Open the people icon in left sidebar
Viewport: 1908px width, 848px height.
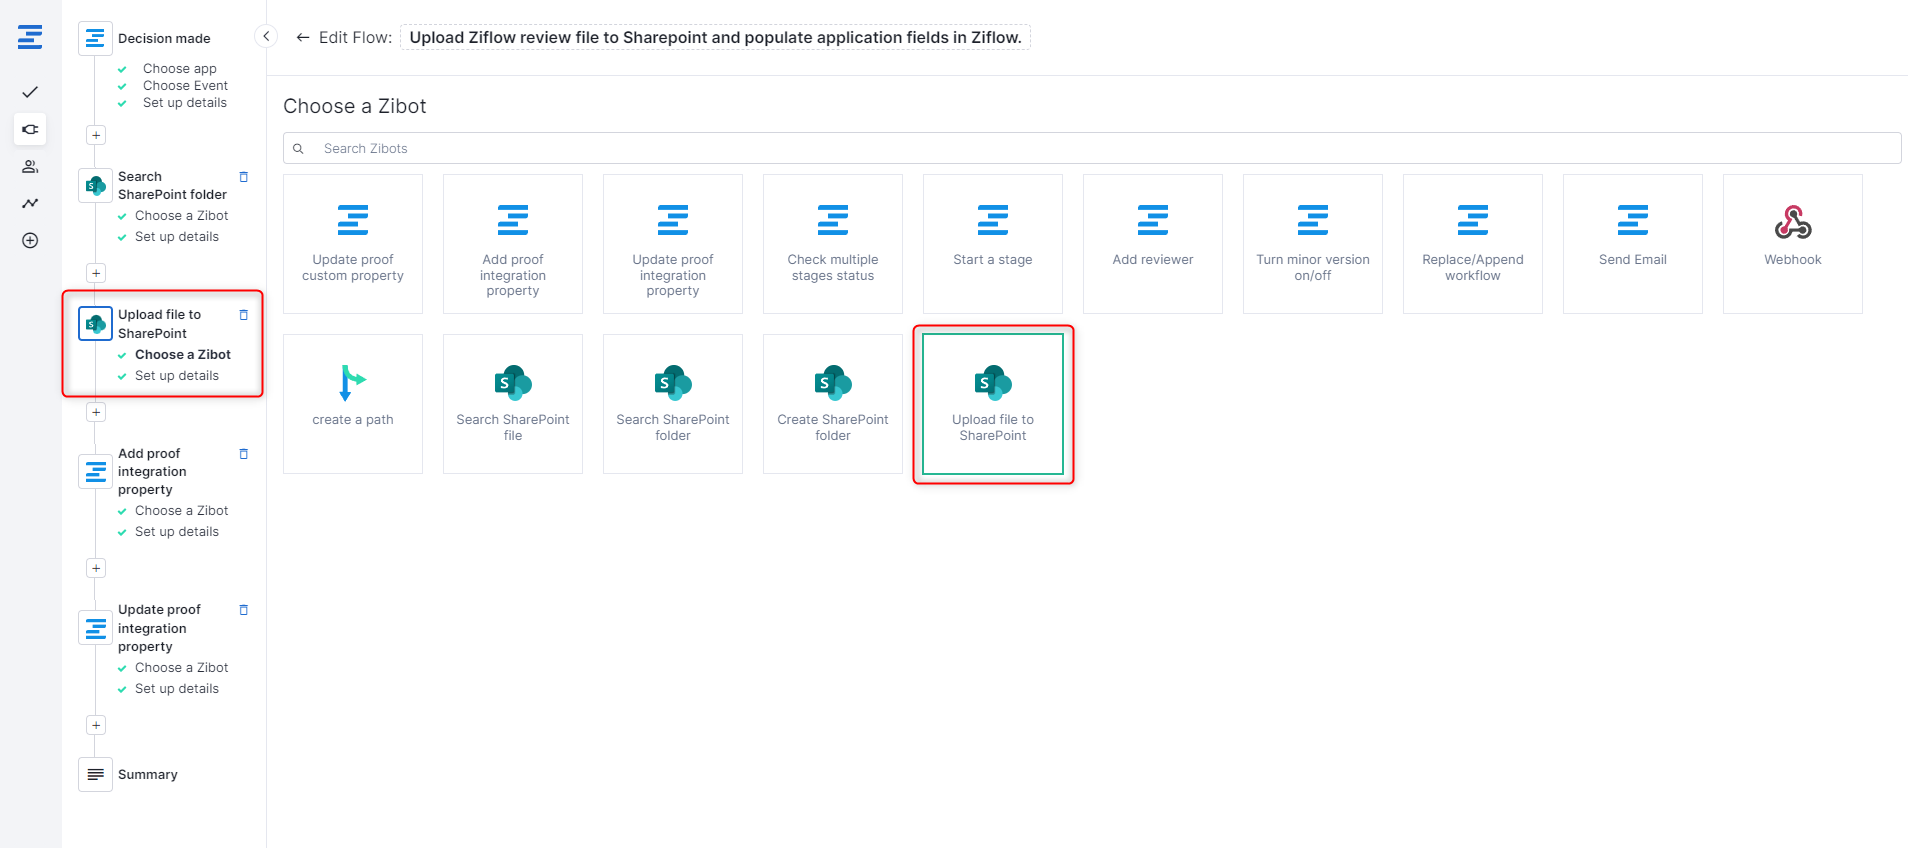coord(30,166)
